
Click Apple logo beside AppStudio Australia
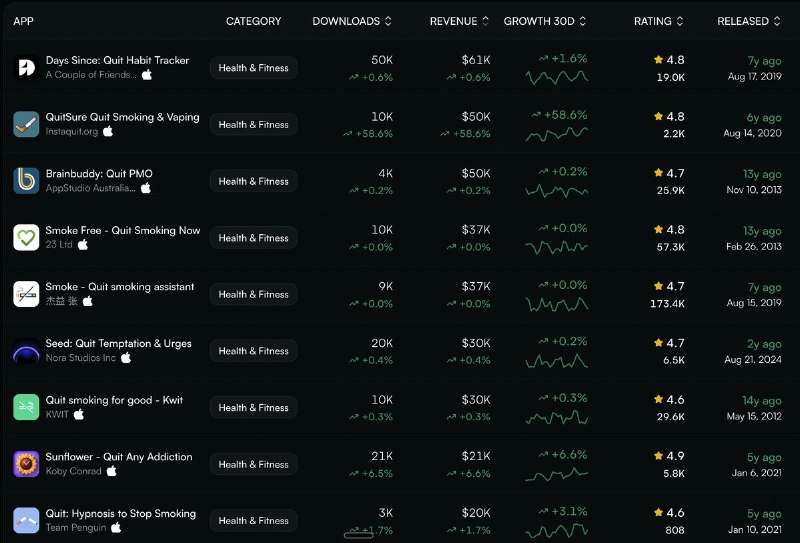tap(146, 188)
